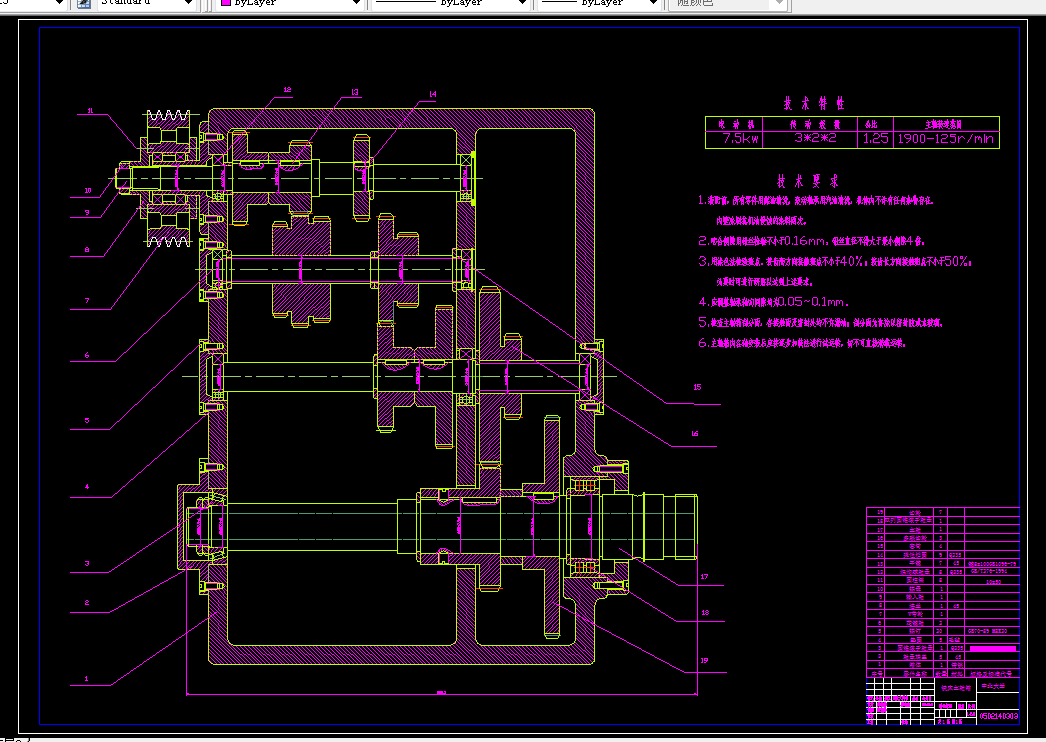Click the overall length dimension text below housing
This screenshot has height=742, width=1046.
click(441, 693)
